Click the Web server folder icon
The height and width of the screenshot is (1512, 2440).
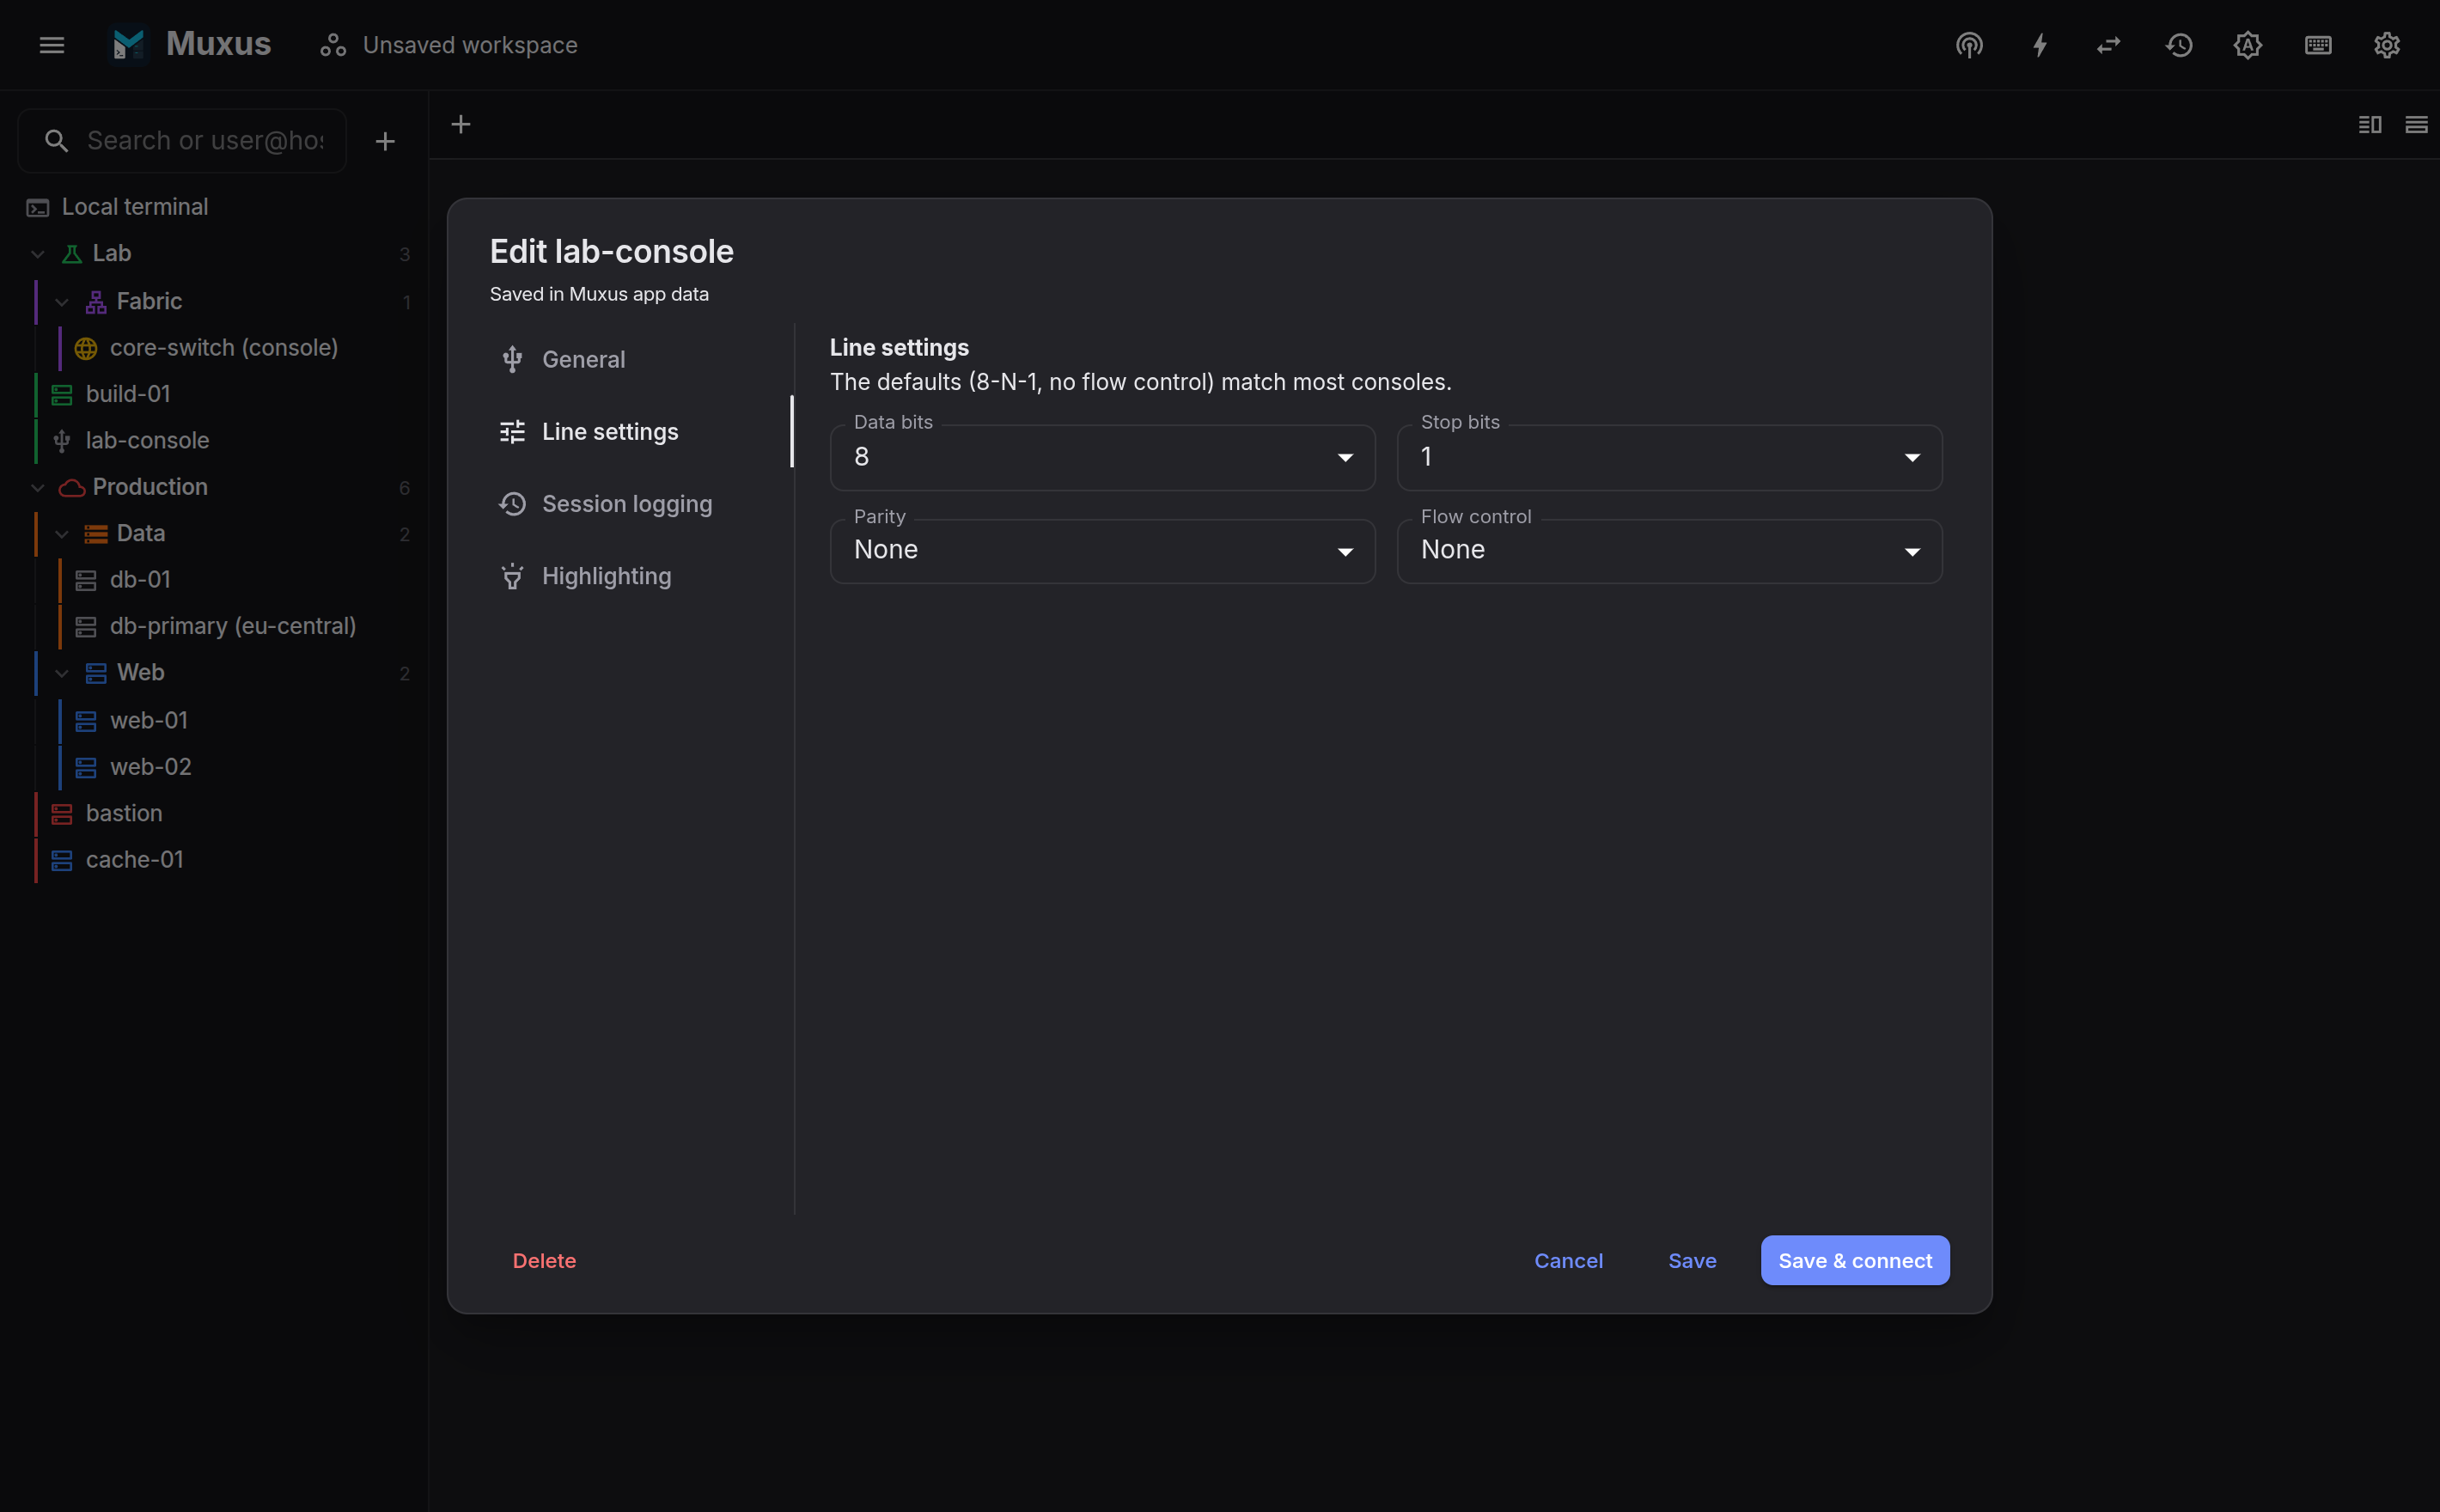pyautogui.click(x=96, y=673)
